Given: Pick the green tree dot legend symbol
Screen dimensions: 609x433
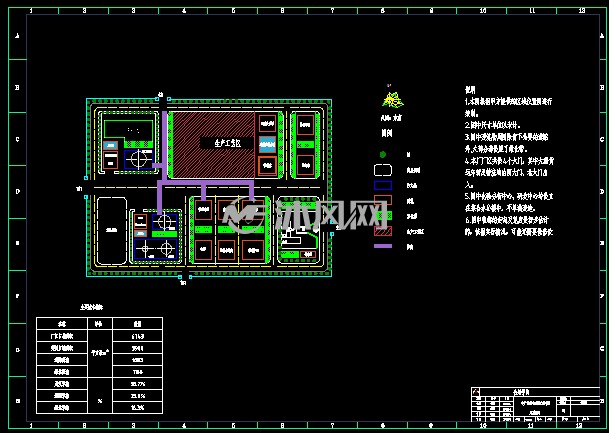Looking at the screenshot, I should point(383,155).
